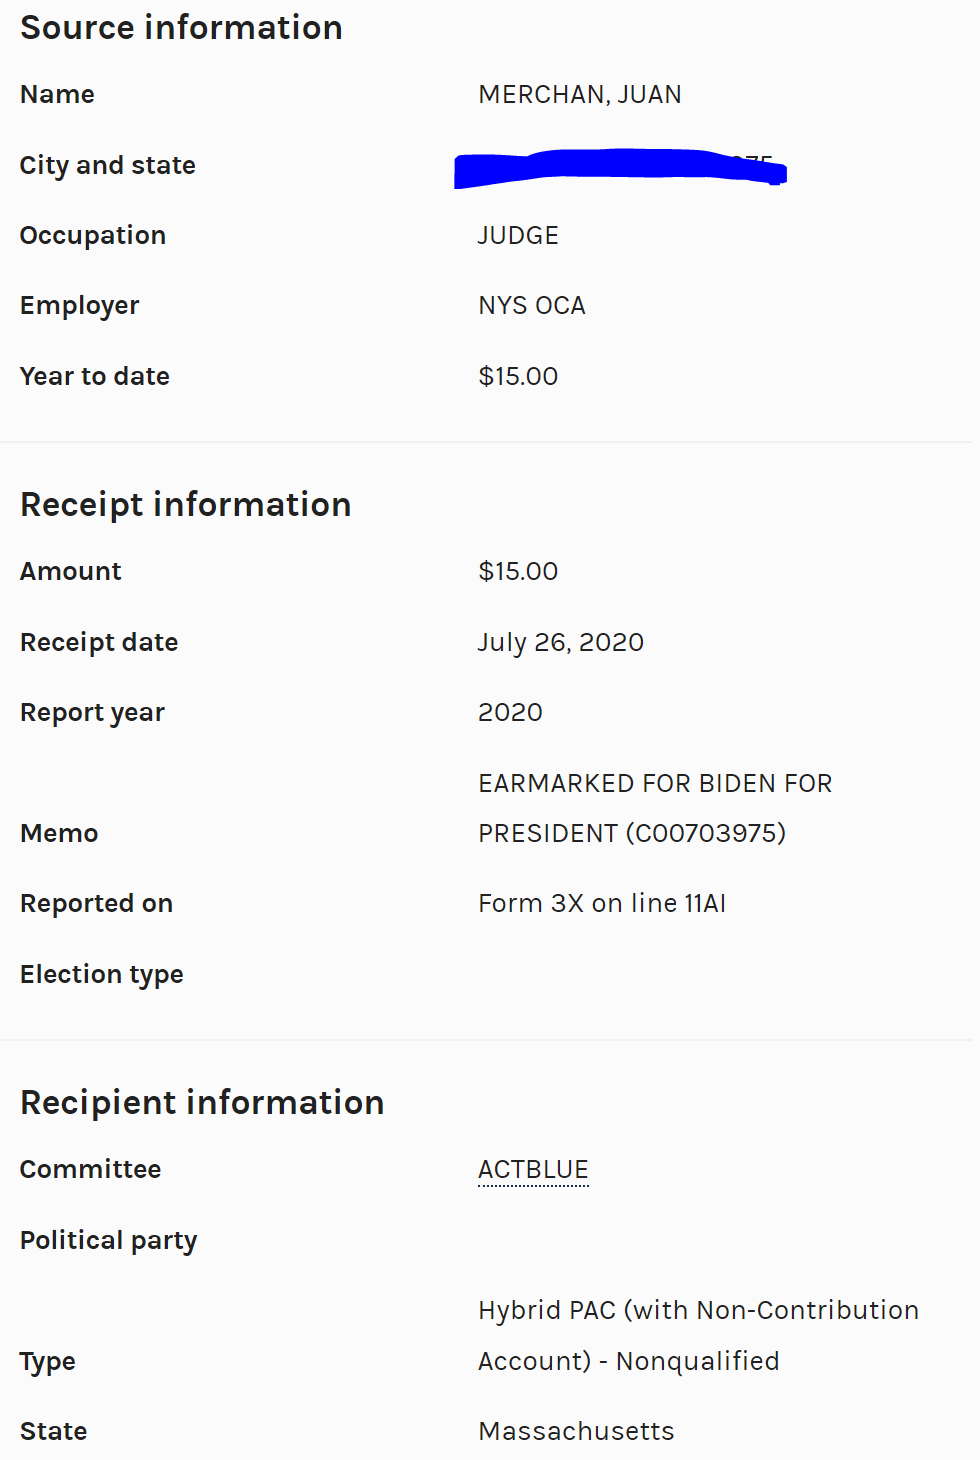Click the Massachusetts state value
Screen dimensions: 980x1460
pyautogui.click(x=576, y=1432)
